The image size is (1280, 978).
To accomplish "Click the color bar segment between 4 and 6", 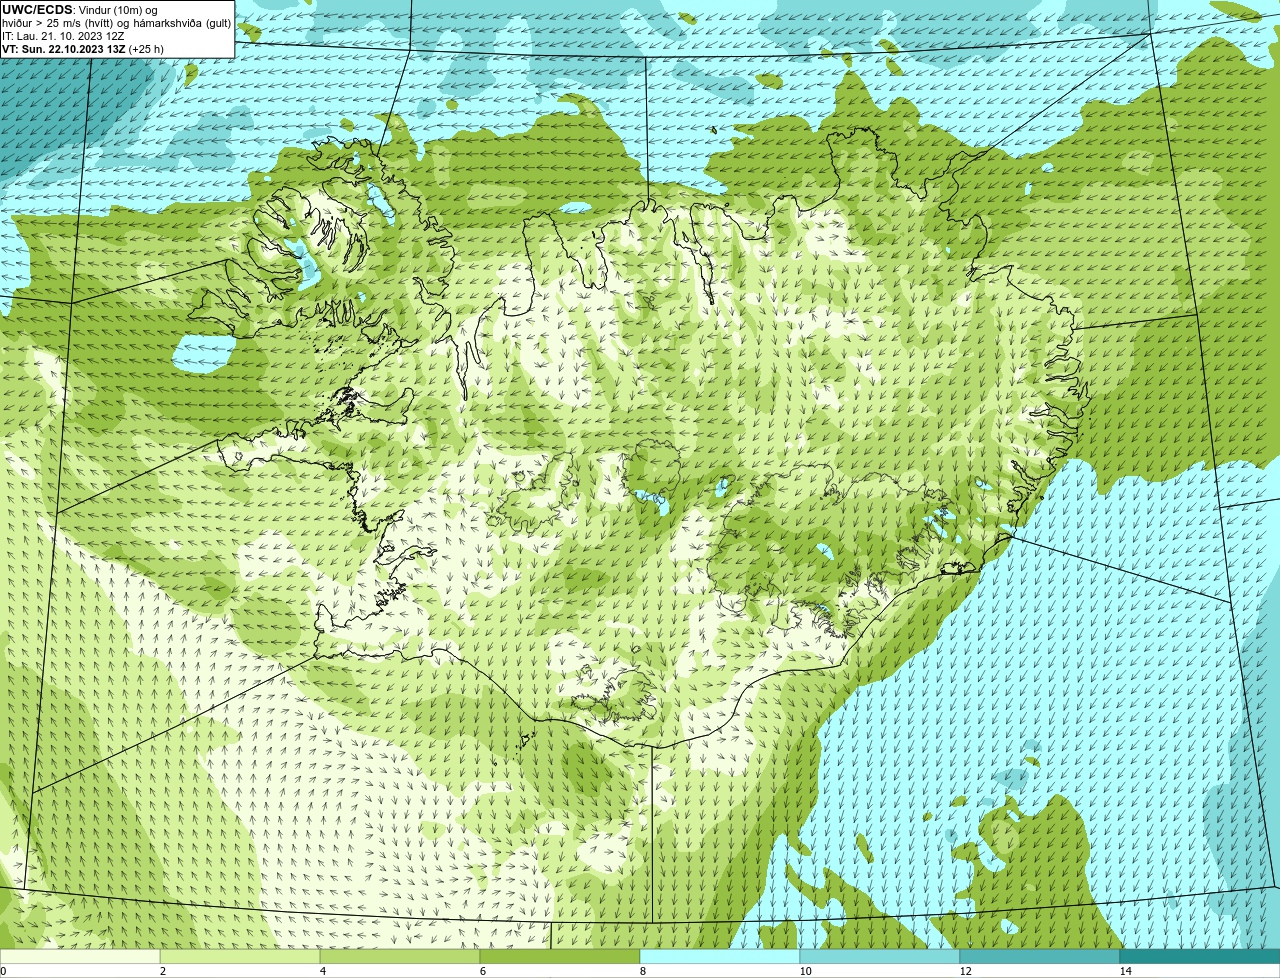I will (x=400, y=956).
